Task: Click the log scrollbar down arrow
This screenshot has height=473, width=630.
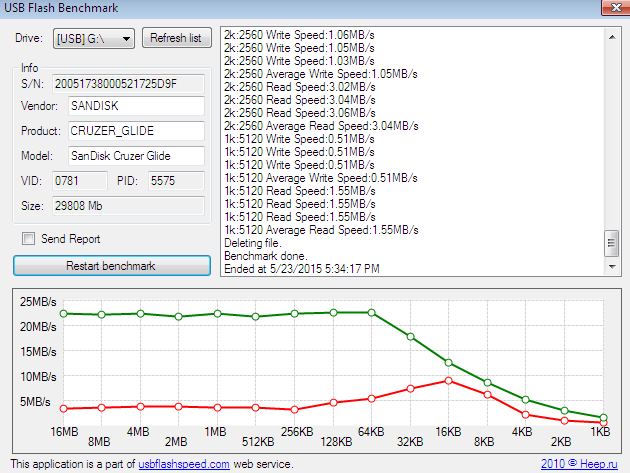Action: click(612, 266)
